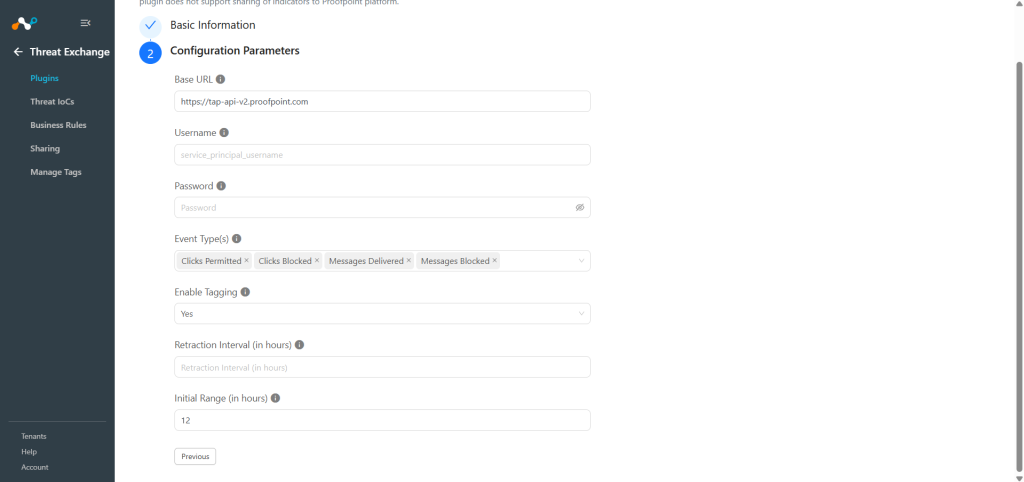Click the Clicks Permitted tag label
Viewport: 1024px width, 482px height.
(211, 261)
